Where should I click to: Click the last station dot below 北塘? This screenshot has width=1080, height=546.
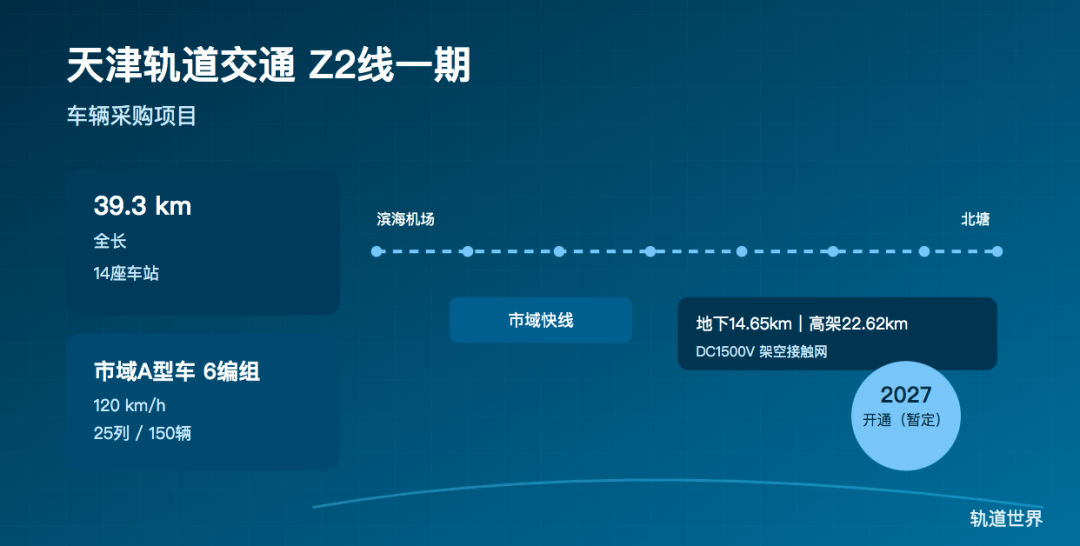coord(997,251)
